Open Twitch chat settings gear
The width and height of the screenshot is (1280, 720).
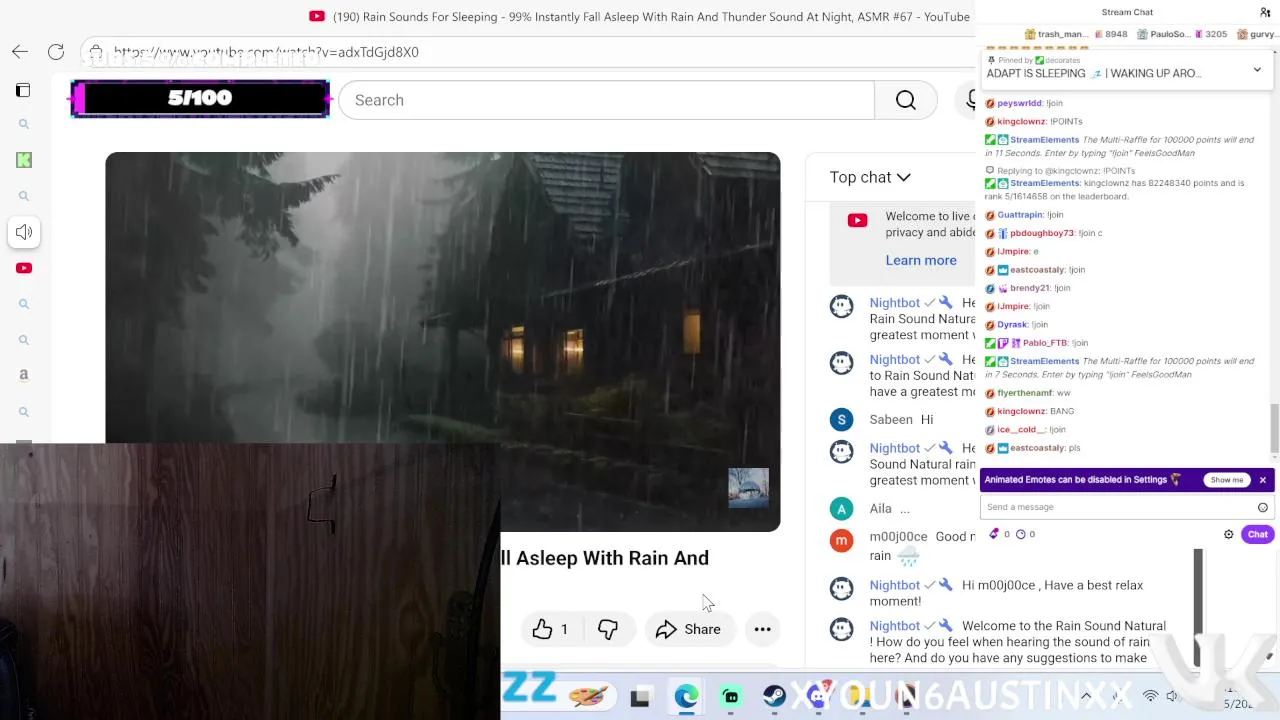1229,534
